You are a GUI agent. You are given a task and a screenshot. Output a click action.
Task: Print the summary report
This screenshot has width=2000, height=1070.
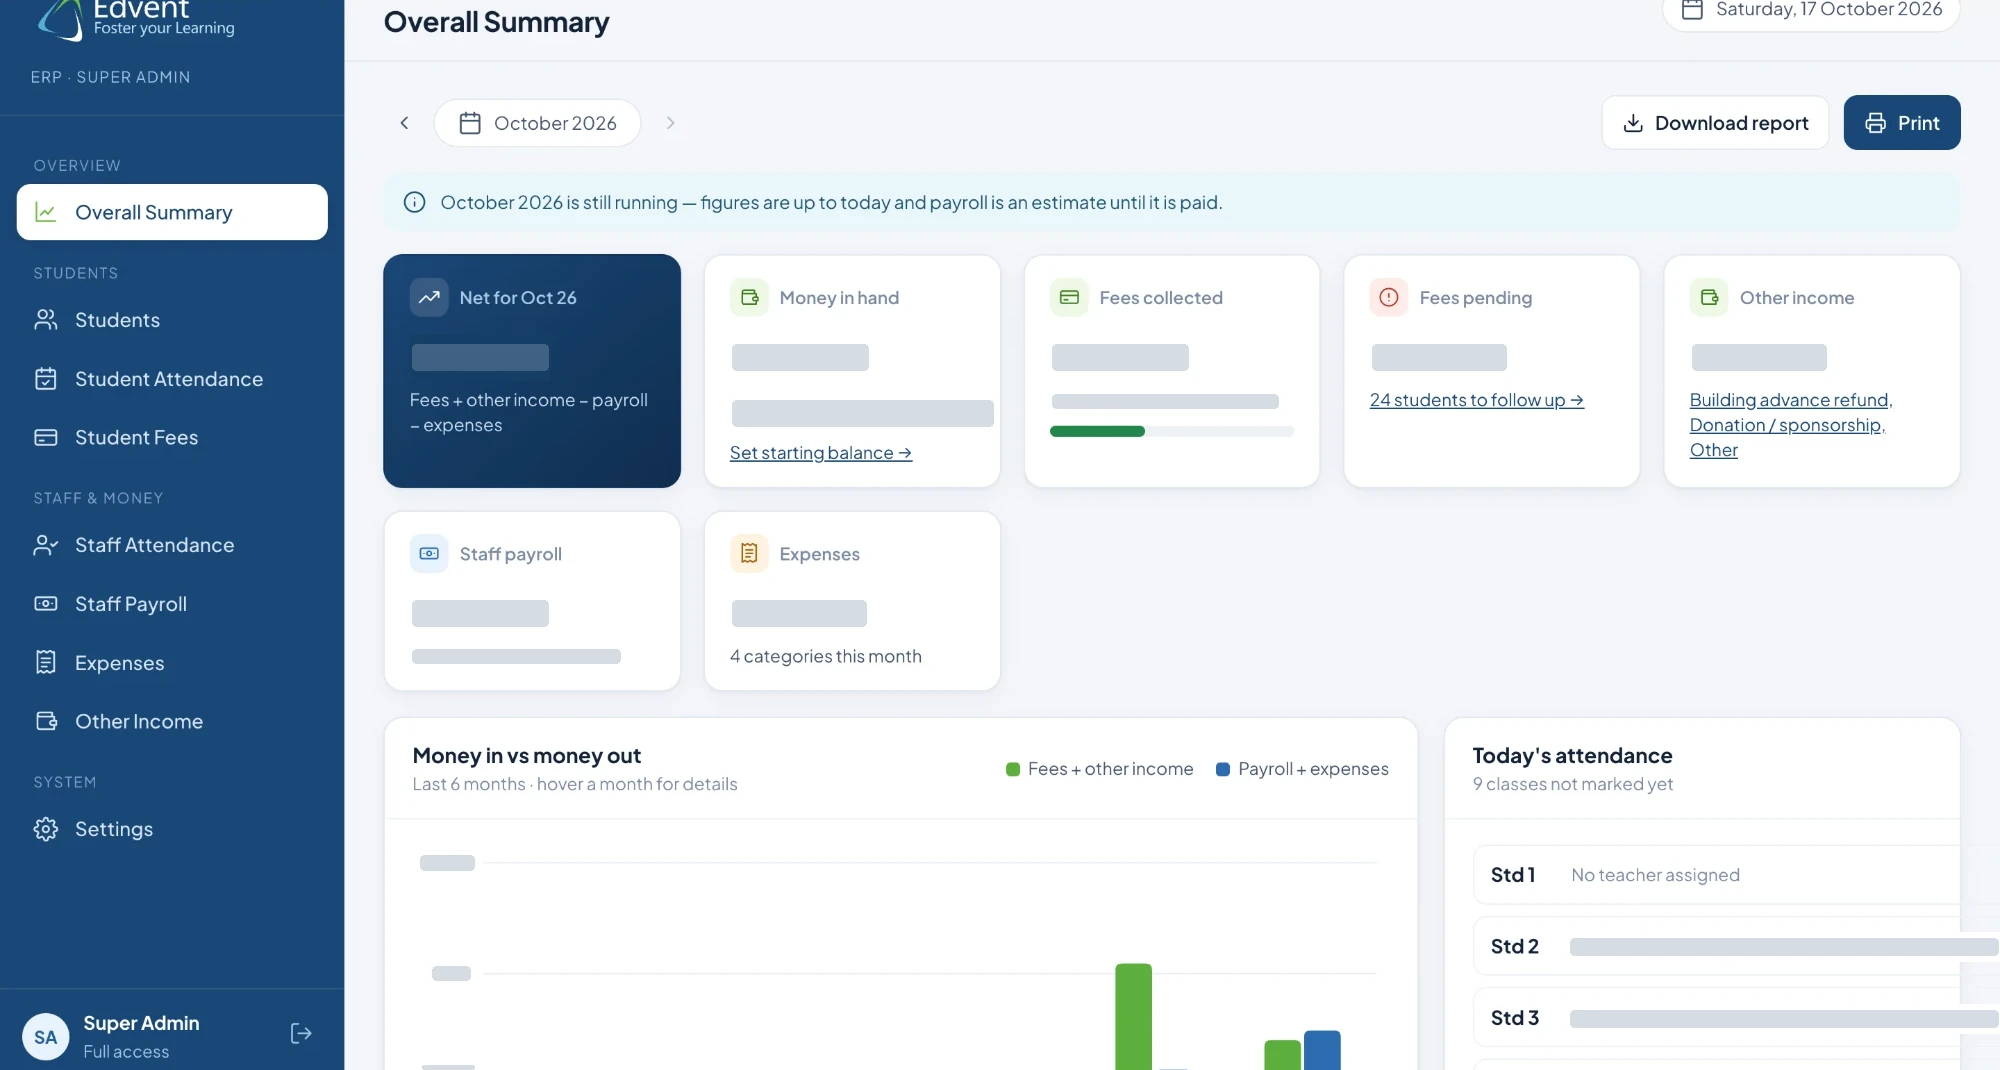tap(1901, 123)
